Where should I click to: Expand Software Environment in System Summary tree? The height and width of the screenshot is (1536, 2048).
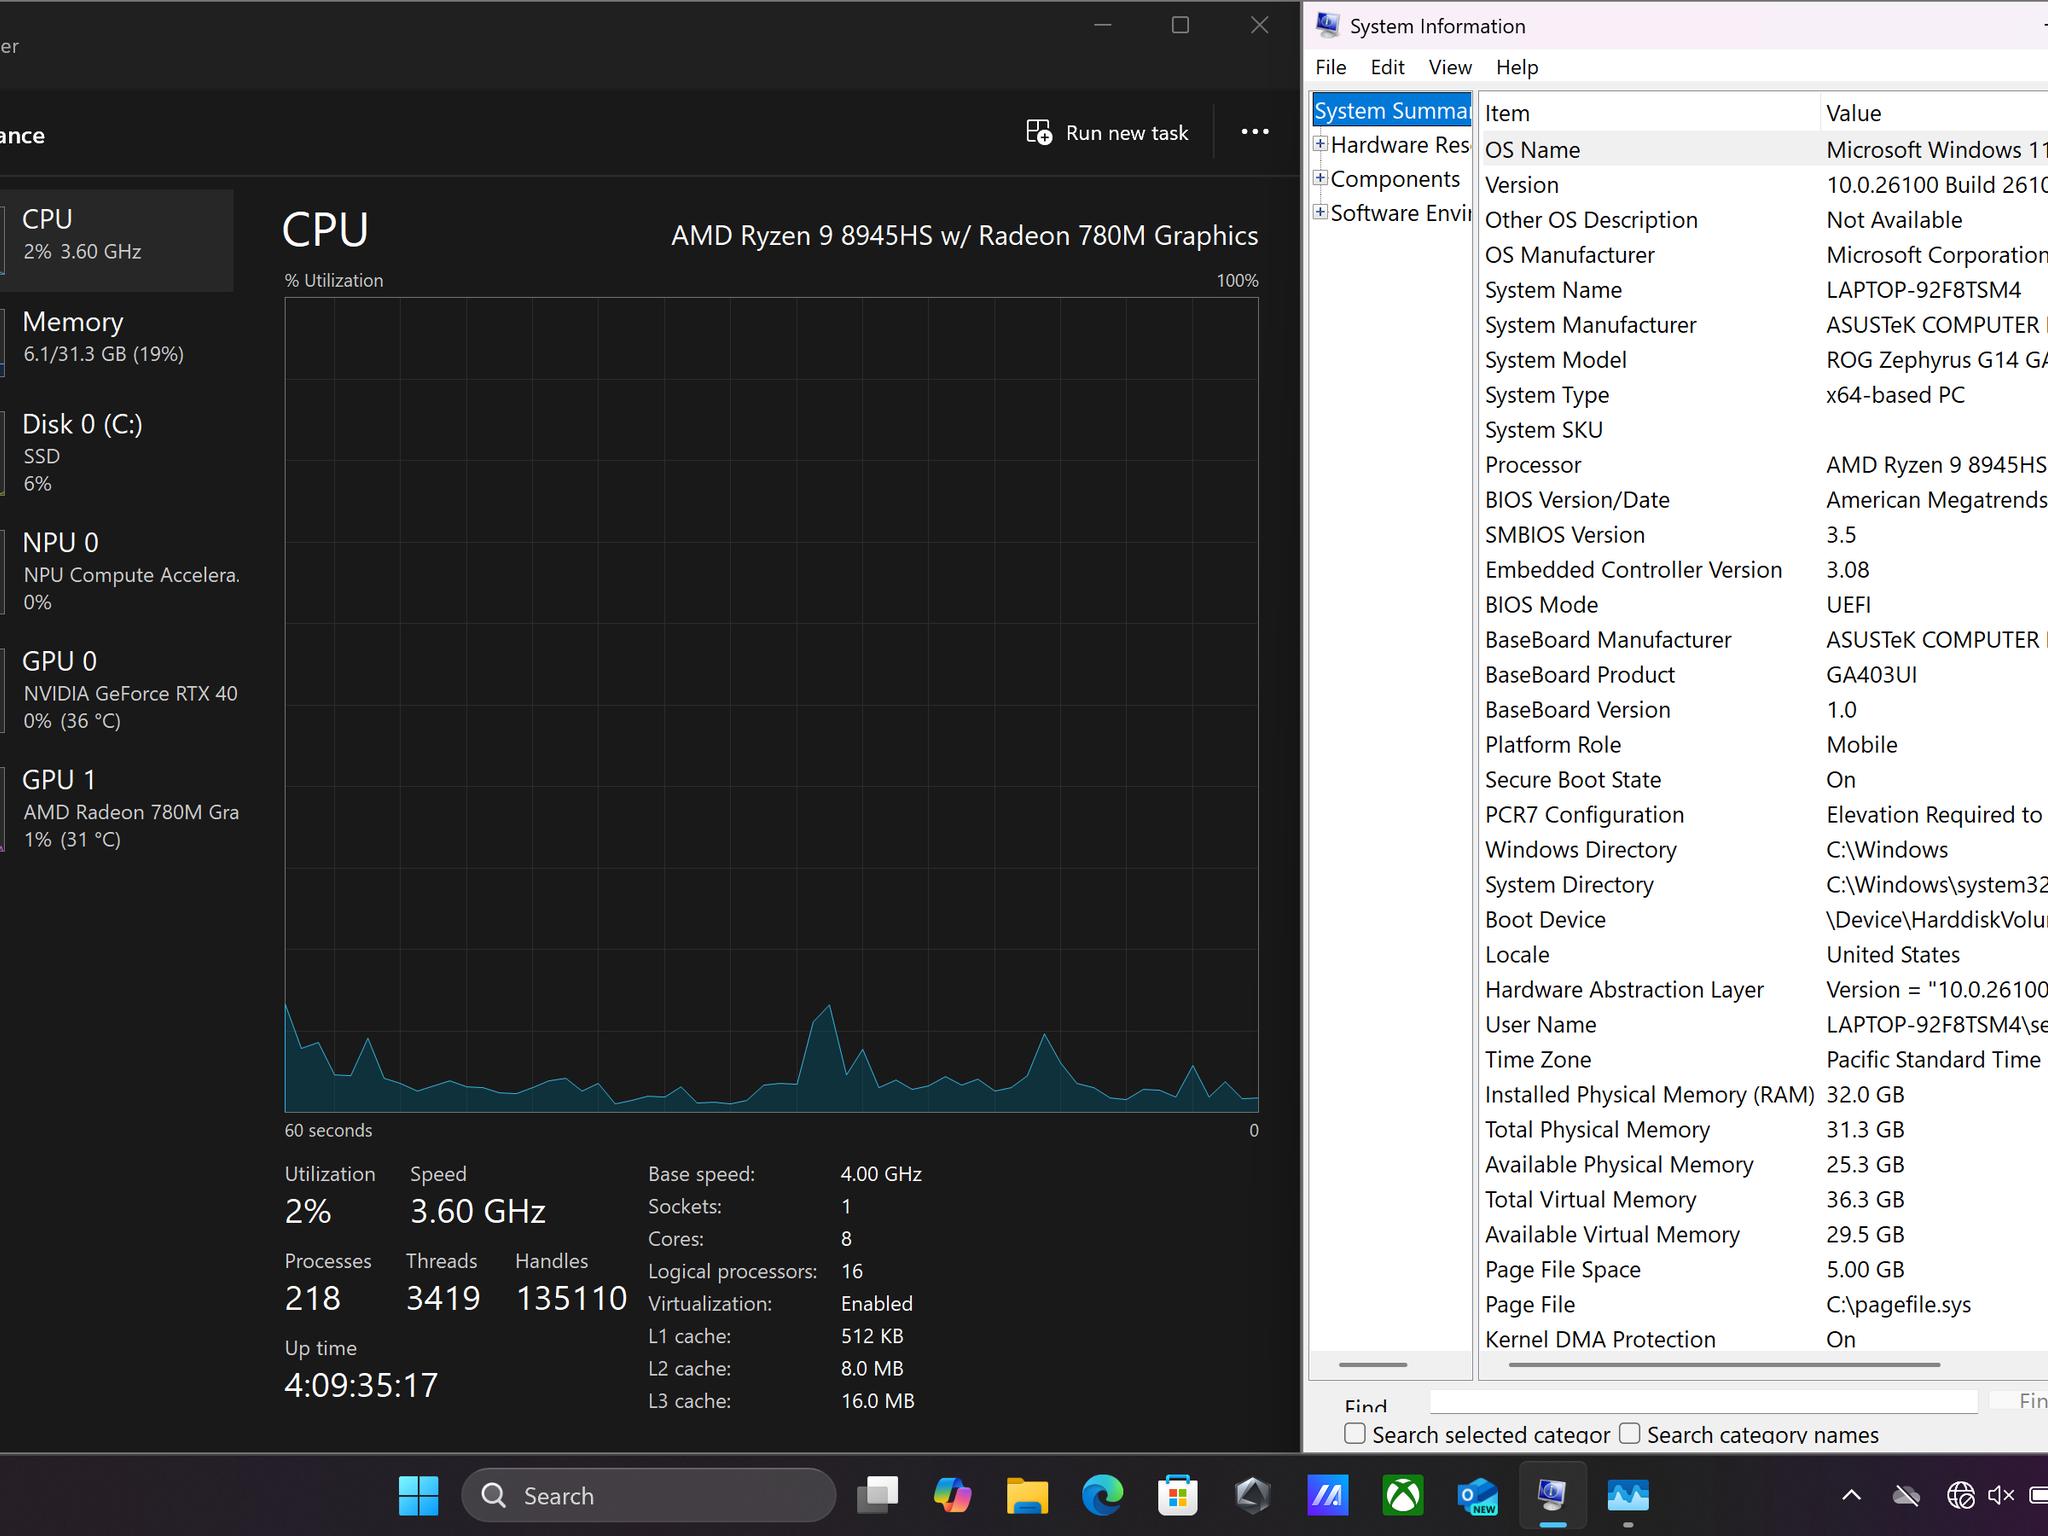tap(1321, 212)
